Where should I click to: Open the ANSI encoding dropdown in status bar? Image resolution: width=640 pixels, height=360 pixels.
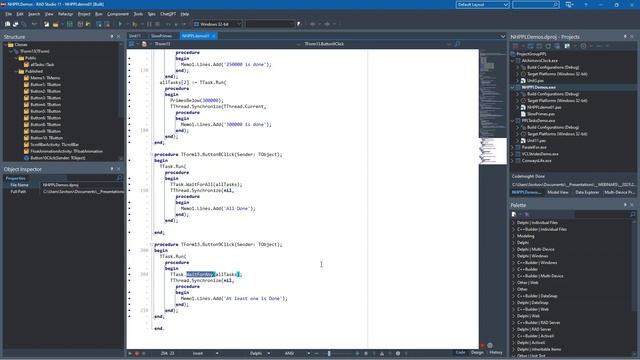point(309,353)
